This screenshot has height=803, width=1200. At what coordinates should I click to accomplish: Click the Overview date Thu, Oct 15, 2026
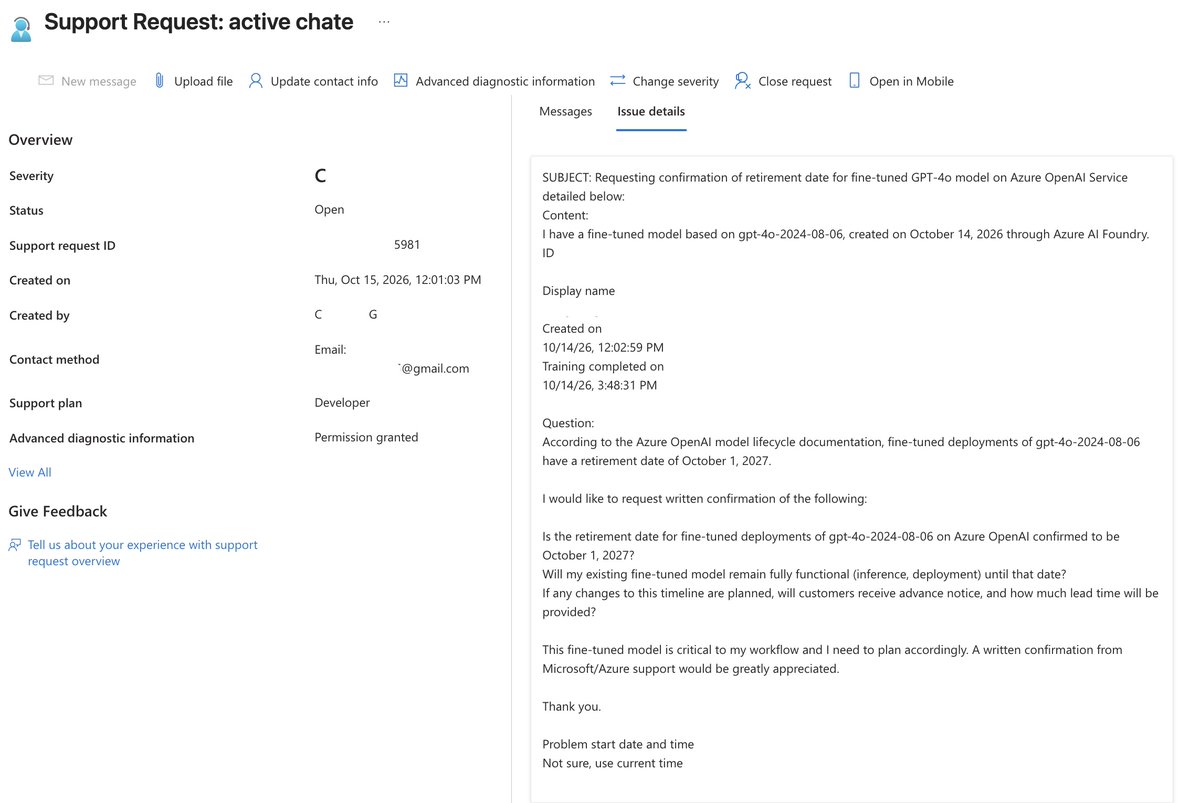[398, 280]
